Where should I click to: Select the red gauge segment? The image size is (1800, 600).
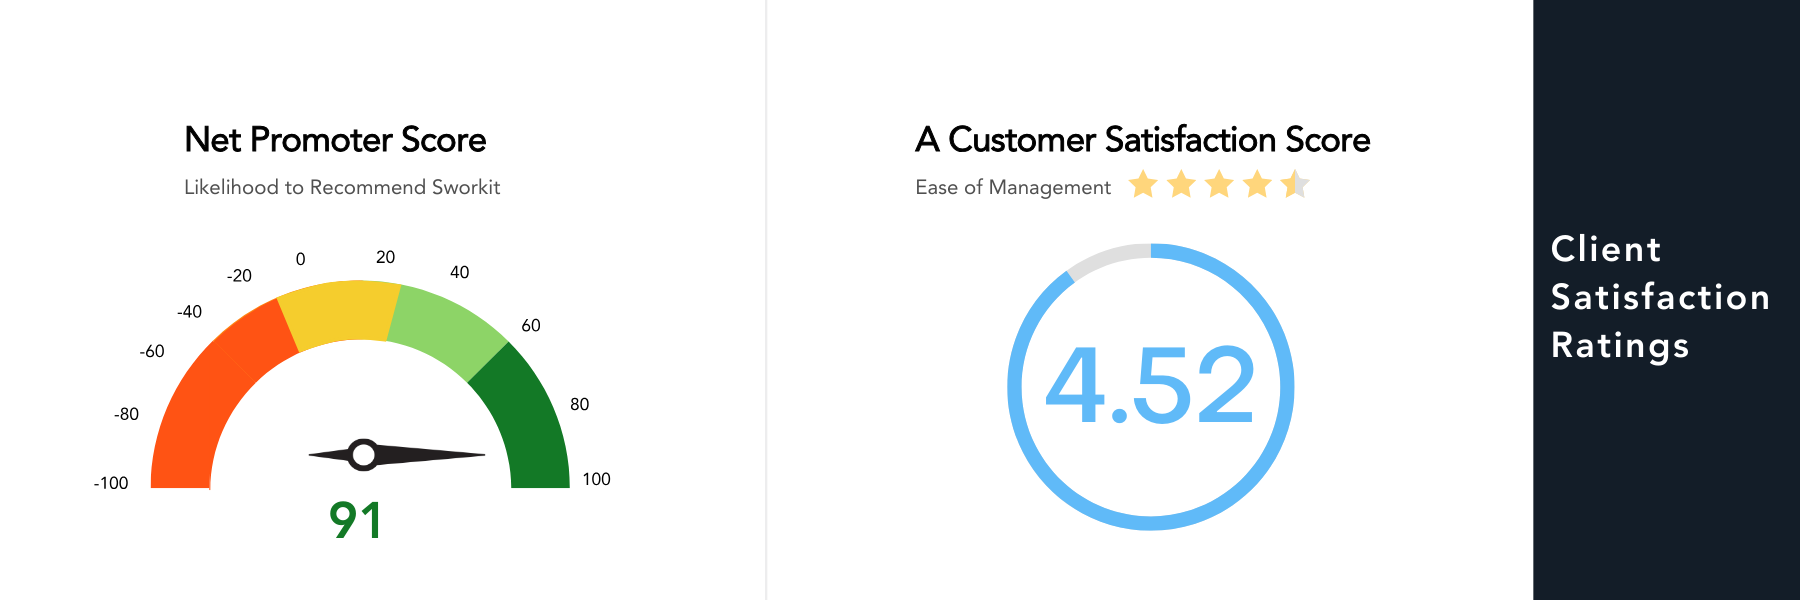coord(215,390)
